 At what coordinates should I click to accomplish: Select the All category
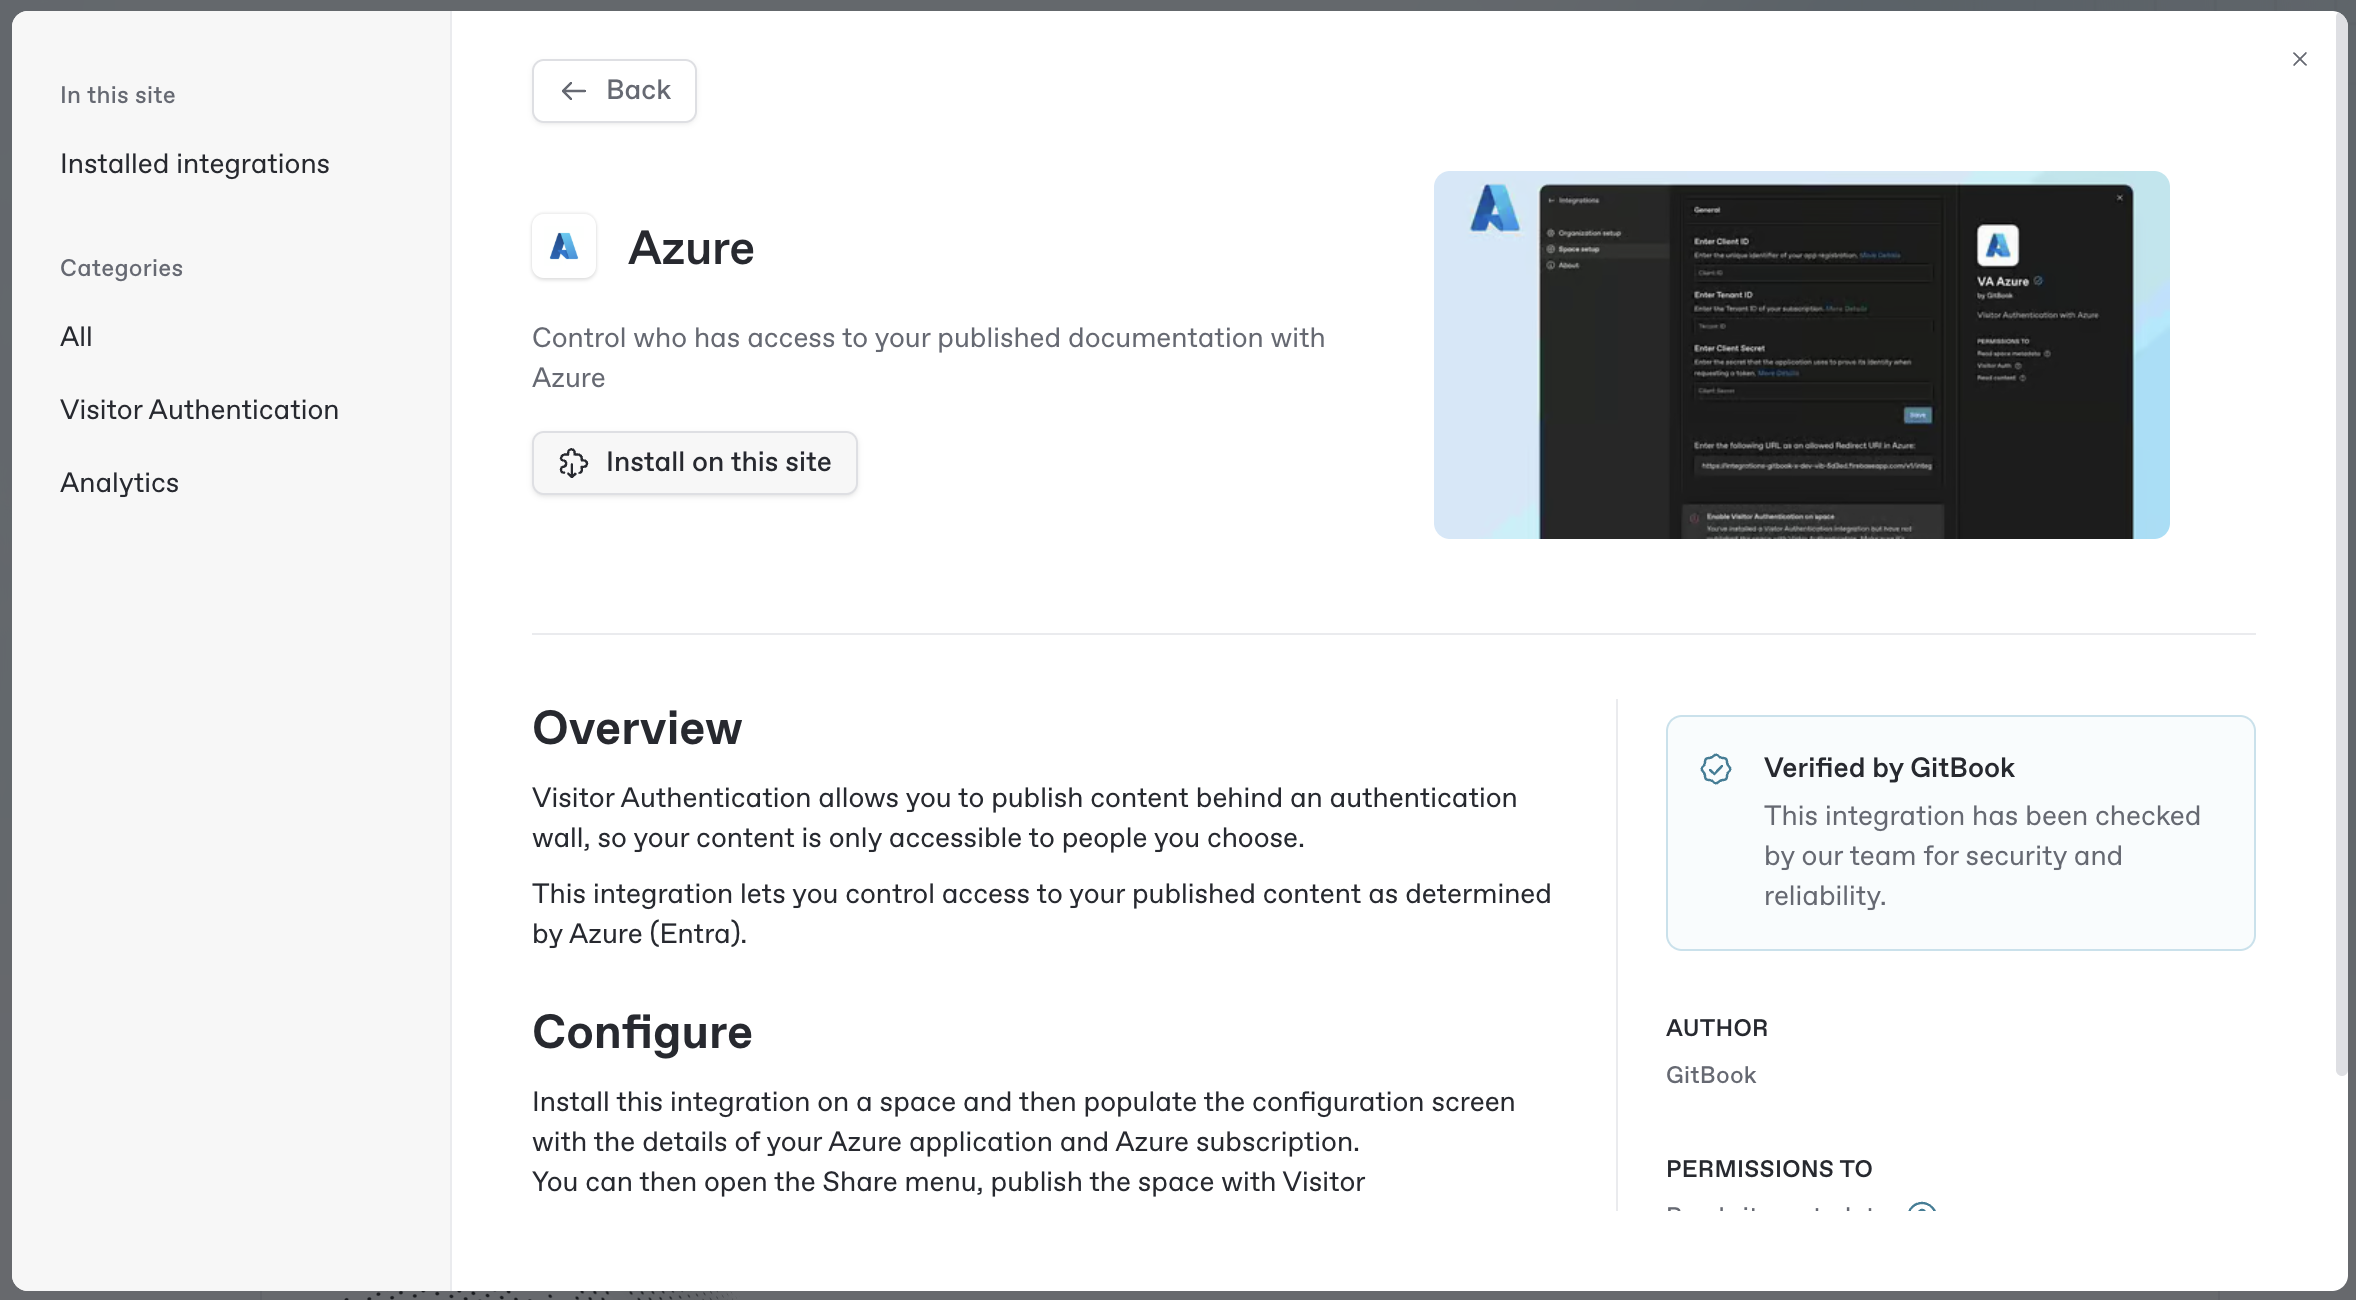click(x=75, y=336)
